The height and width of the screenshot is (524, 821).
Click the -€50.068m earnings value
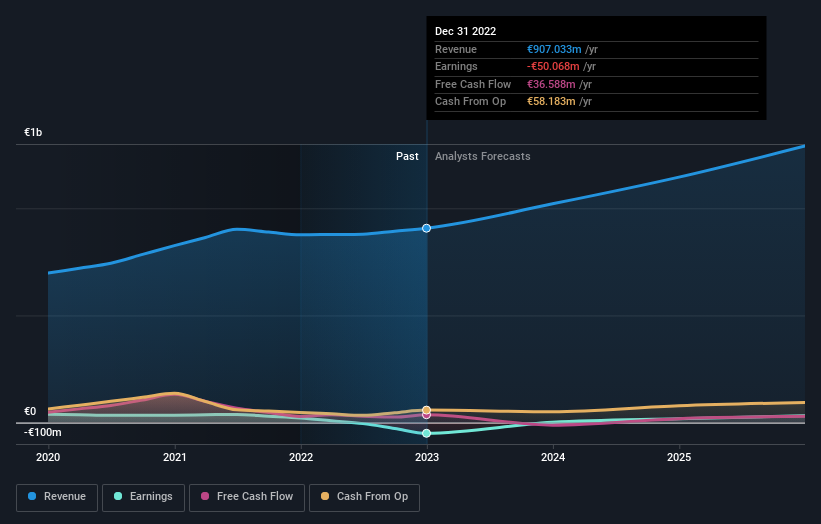[x=553, y=66]
